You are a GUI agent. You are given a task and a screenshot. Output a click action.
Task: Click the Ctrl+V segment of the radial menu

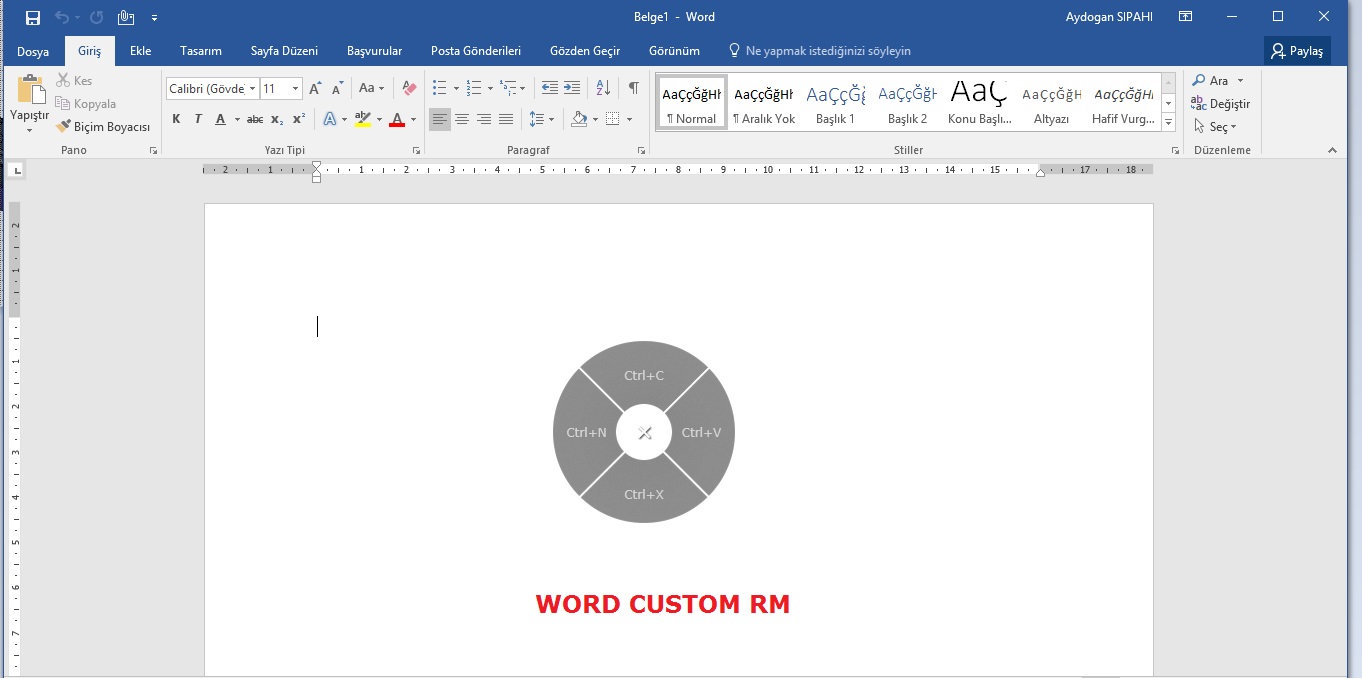[701, 433]
